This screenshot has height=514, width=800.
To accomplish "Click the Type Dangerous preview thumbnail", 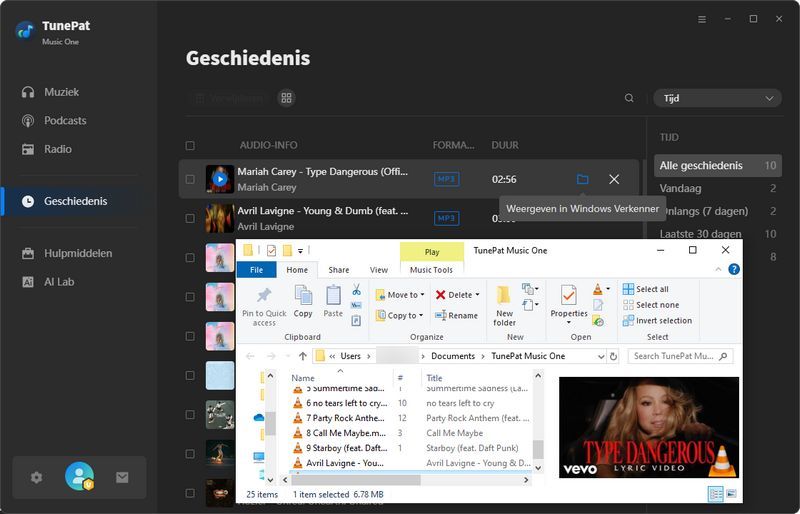I will click(649, 427).
